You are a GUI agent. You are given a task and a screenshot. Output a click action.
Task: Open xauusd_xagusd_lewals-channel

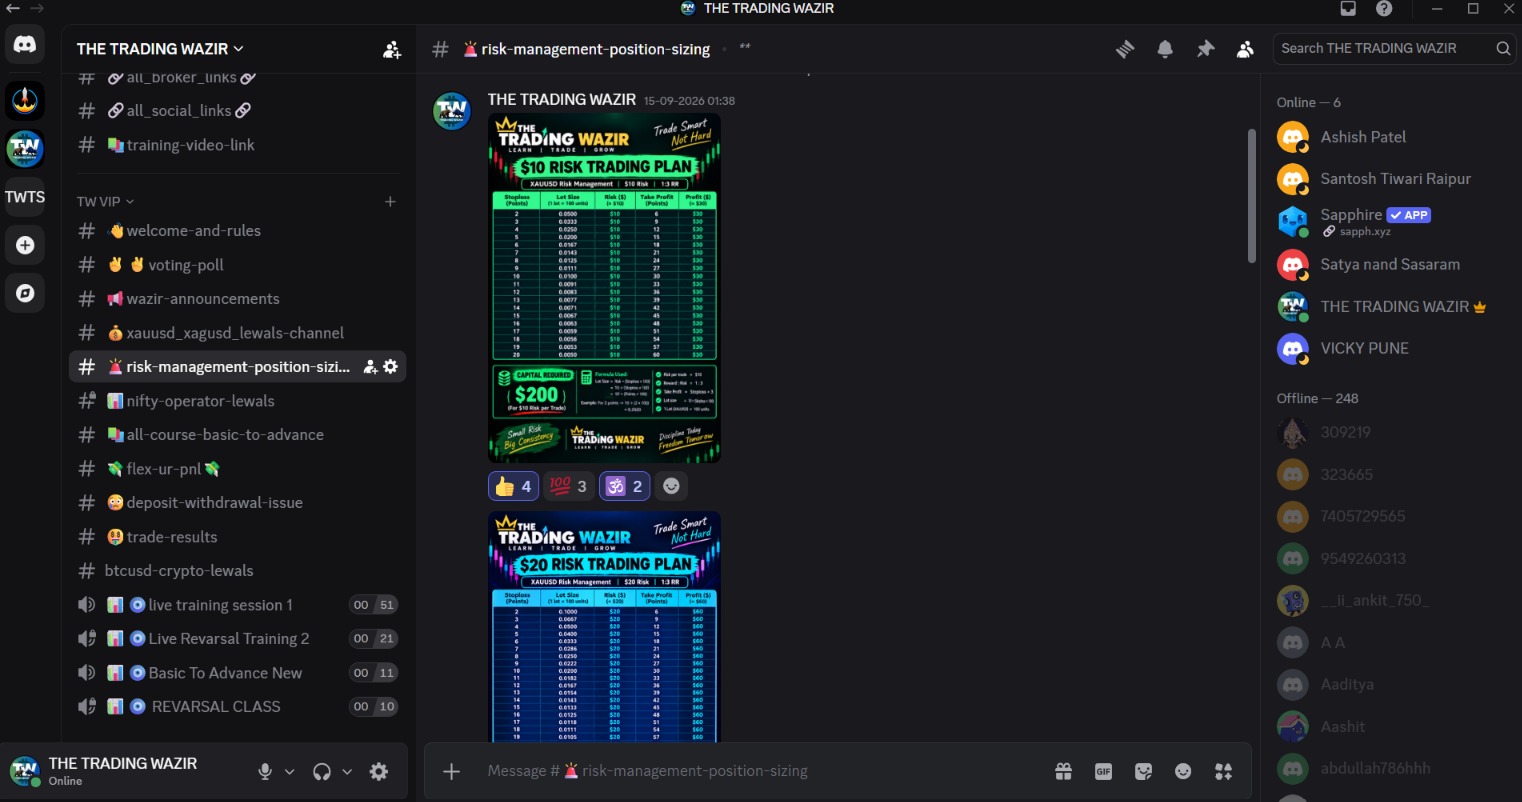237,333
